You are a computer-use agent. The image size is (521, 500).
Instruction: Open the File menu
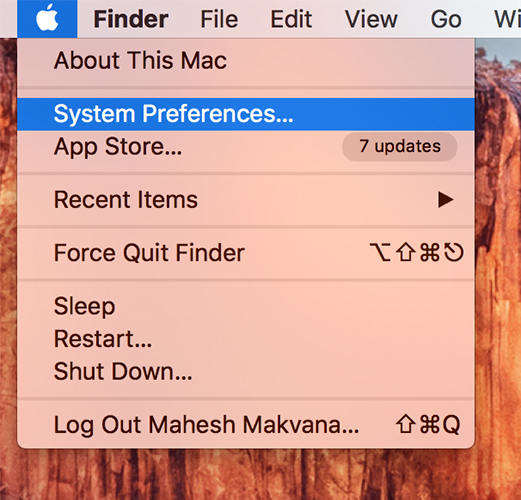click(x=219, y=19)
